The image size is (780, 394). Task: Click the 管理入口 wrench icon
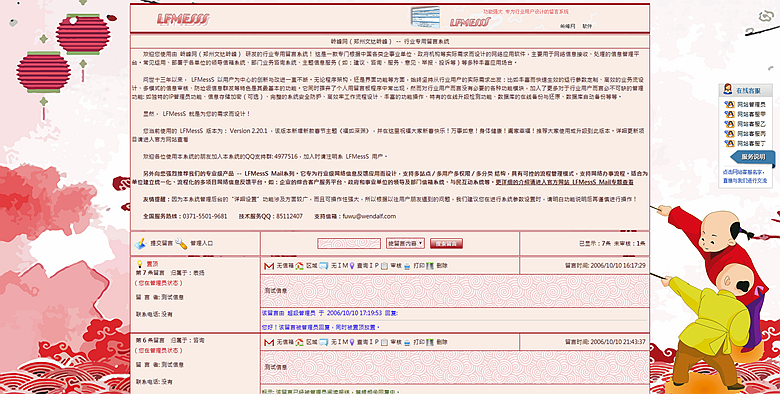point(181,243)
